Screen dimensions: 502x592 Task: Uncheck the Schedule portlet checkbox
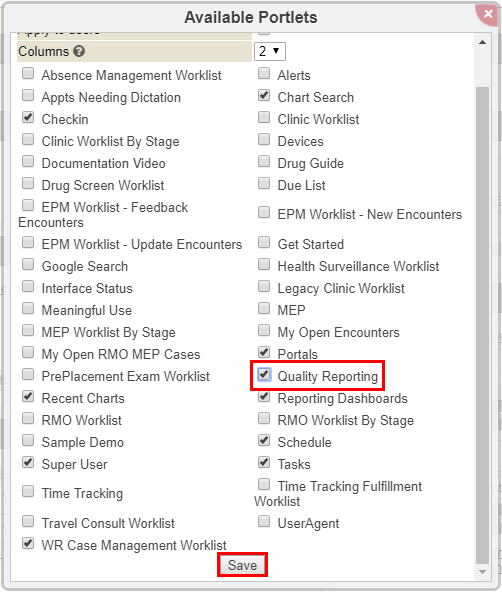tap(264, 440)
